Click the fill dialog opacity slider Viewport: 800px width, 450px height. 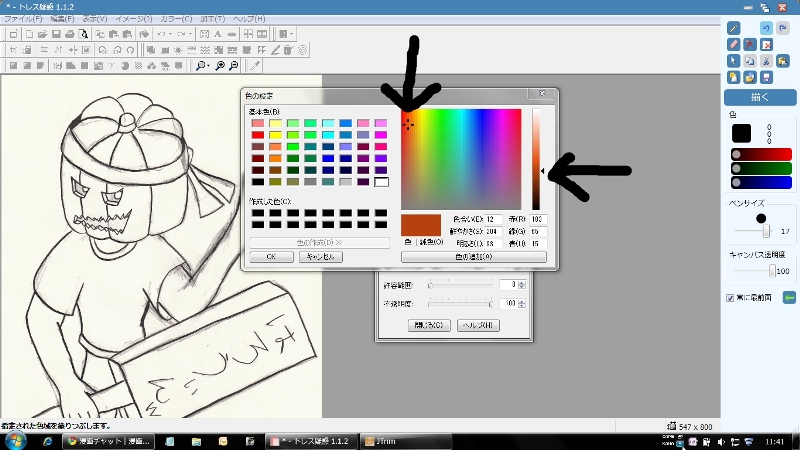[461, 304]
